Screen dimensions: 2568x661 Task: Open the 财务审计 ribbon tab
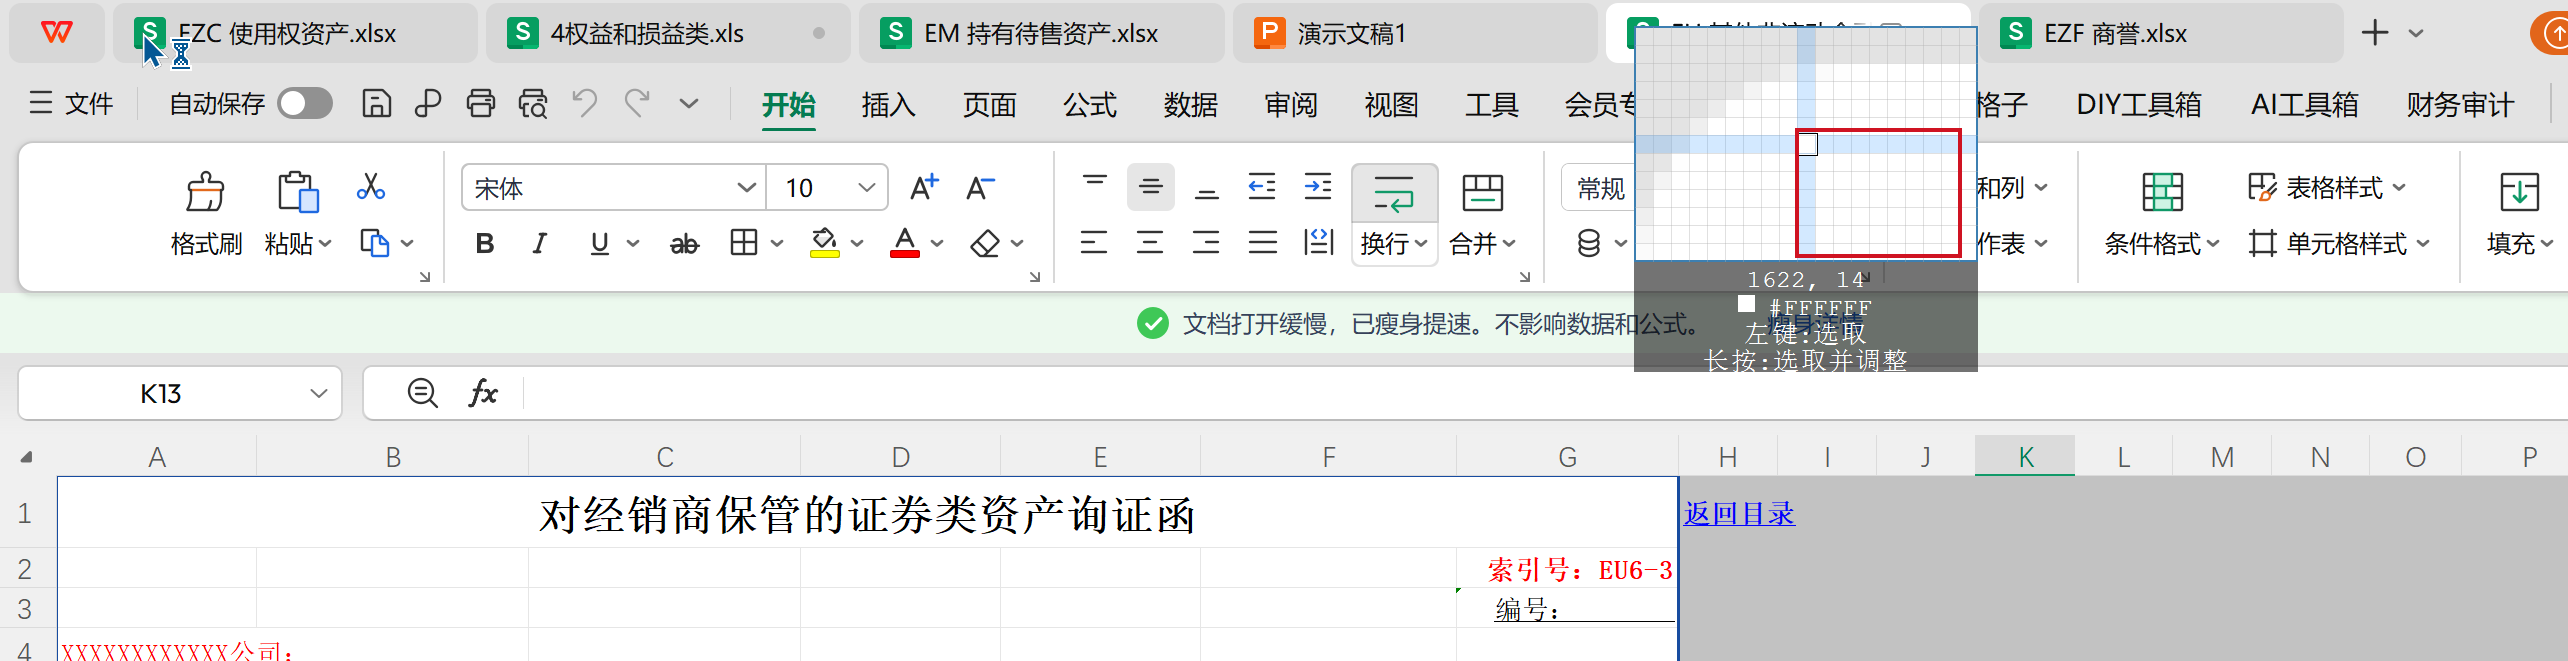pos(2460,105)
